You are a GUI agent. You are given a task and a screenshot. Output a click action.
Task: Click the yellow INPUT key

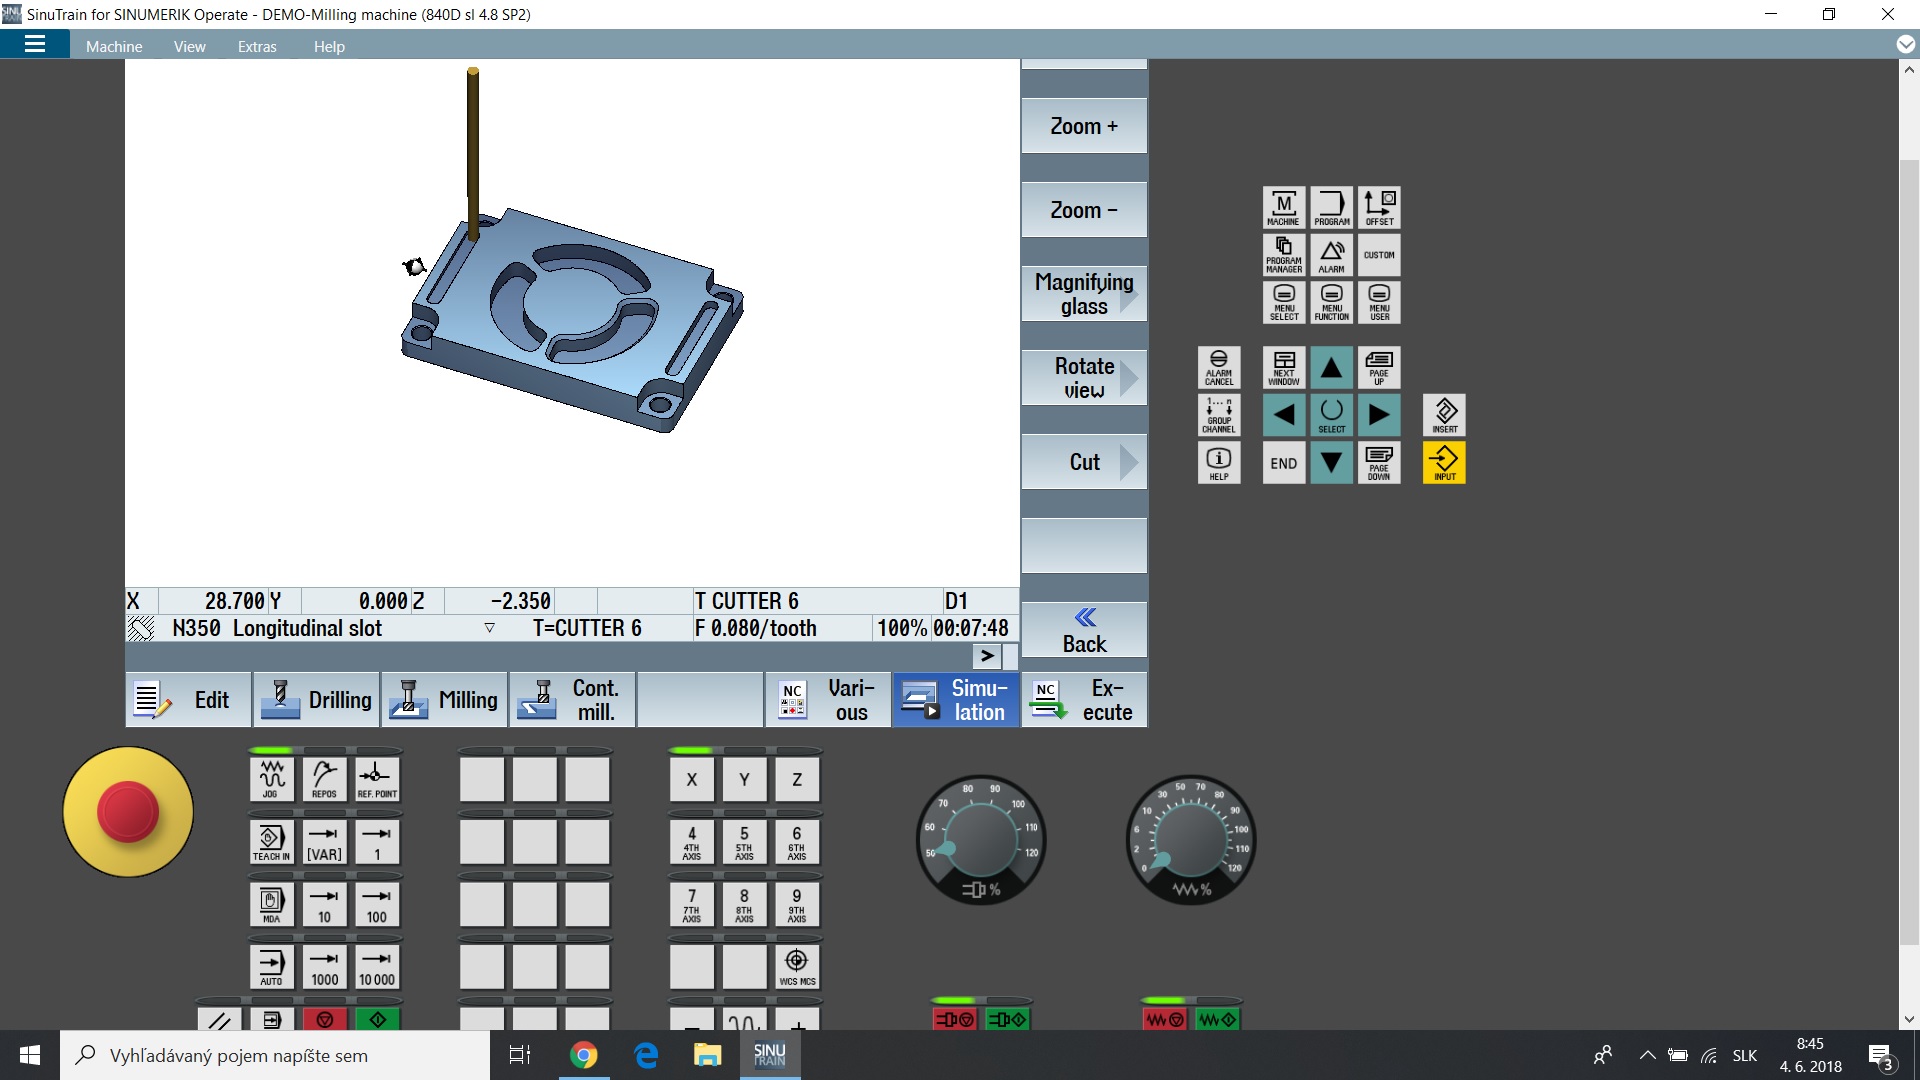click(x=1444, y=463)
